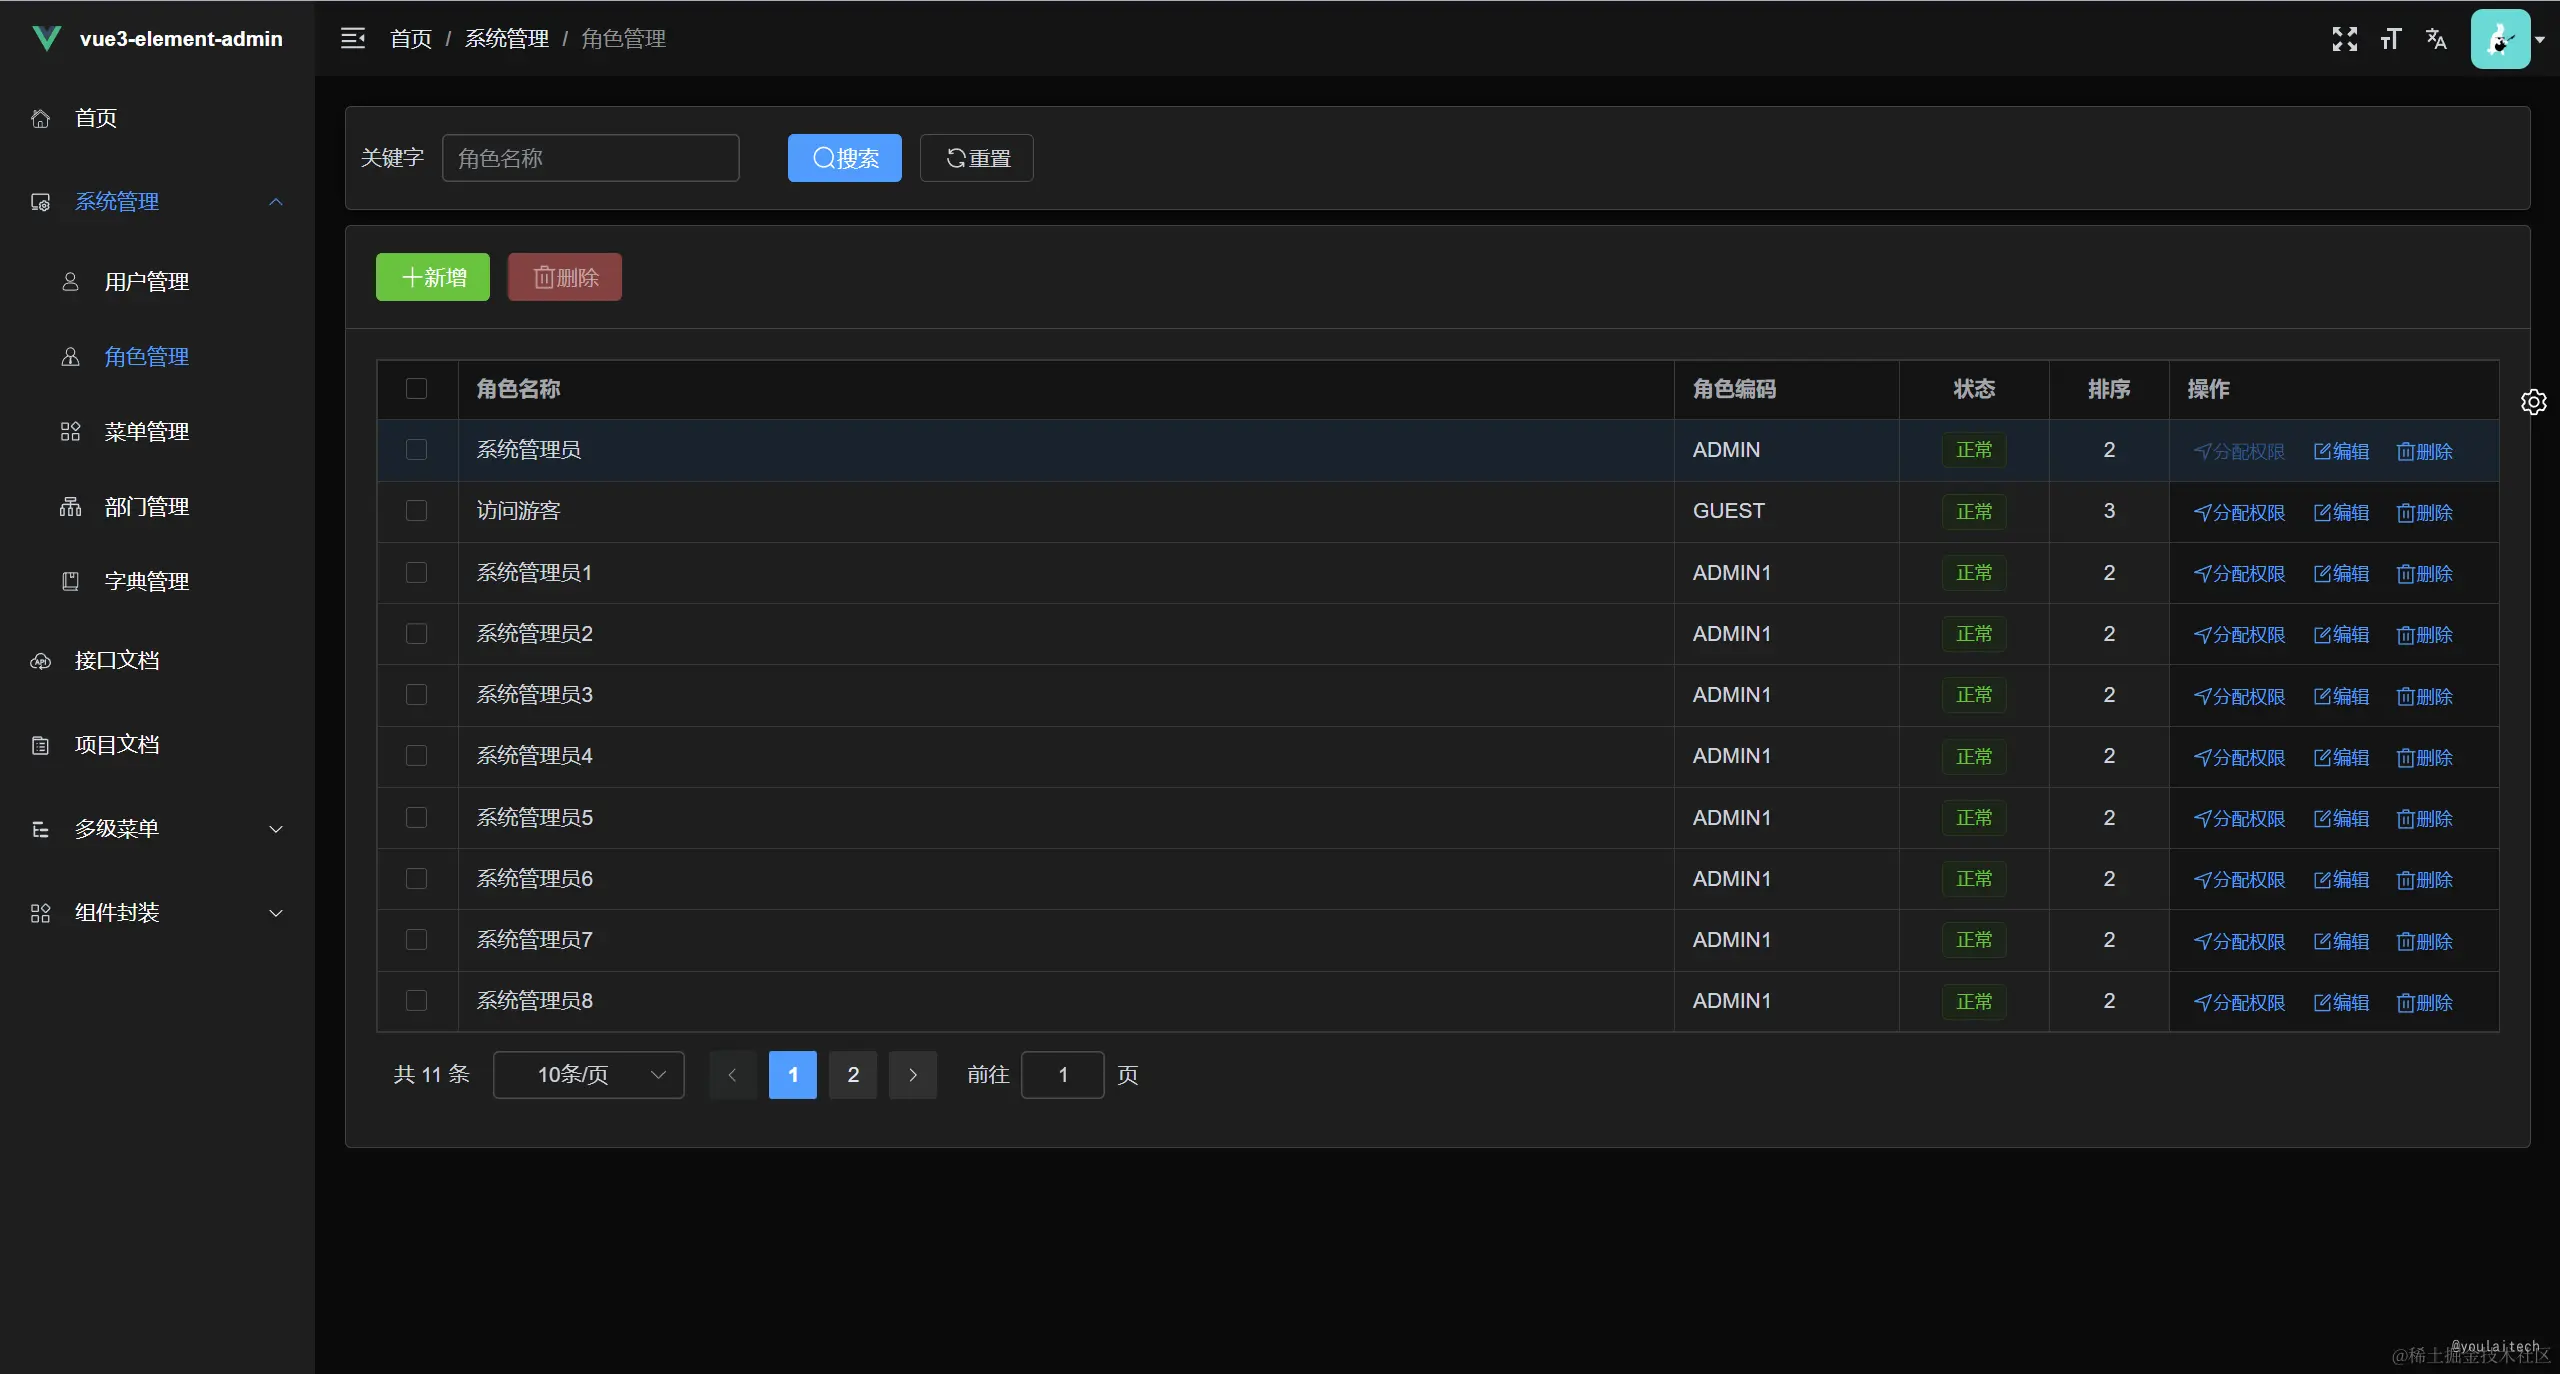Open the language translation icon
The image size is (2560, 1374).
coord(2436,39)
